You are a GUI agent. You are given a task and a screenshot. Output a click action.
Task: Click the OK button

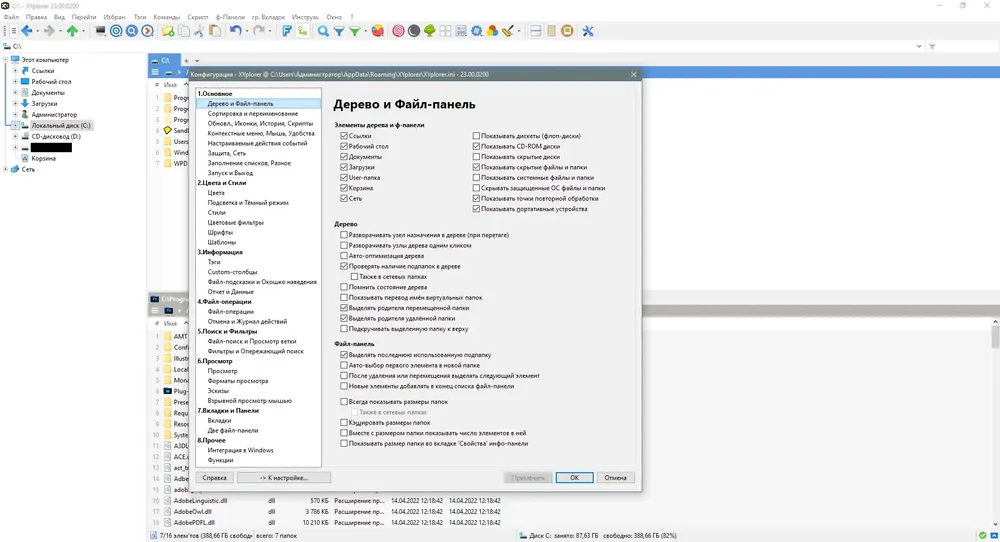pos(574,478)
